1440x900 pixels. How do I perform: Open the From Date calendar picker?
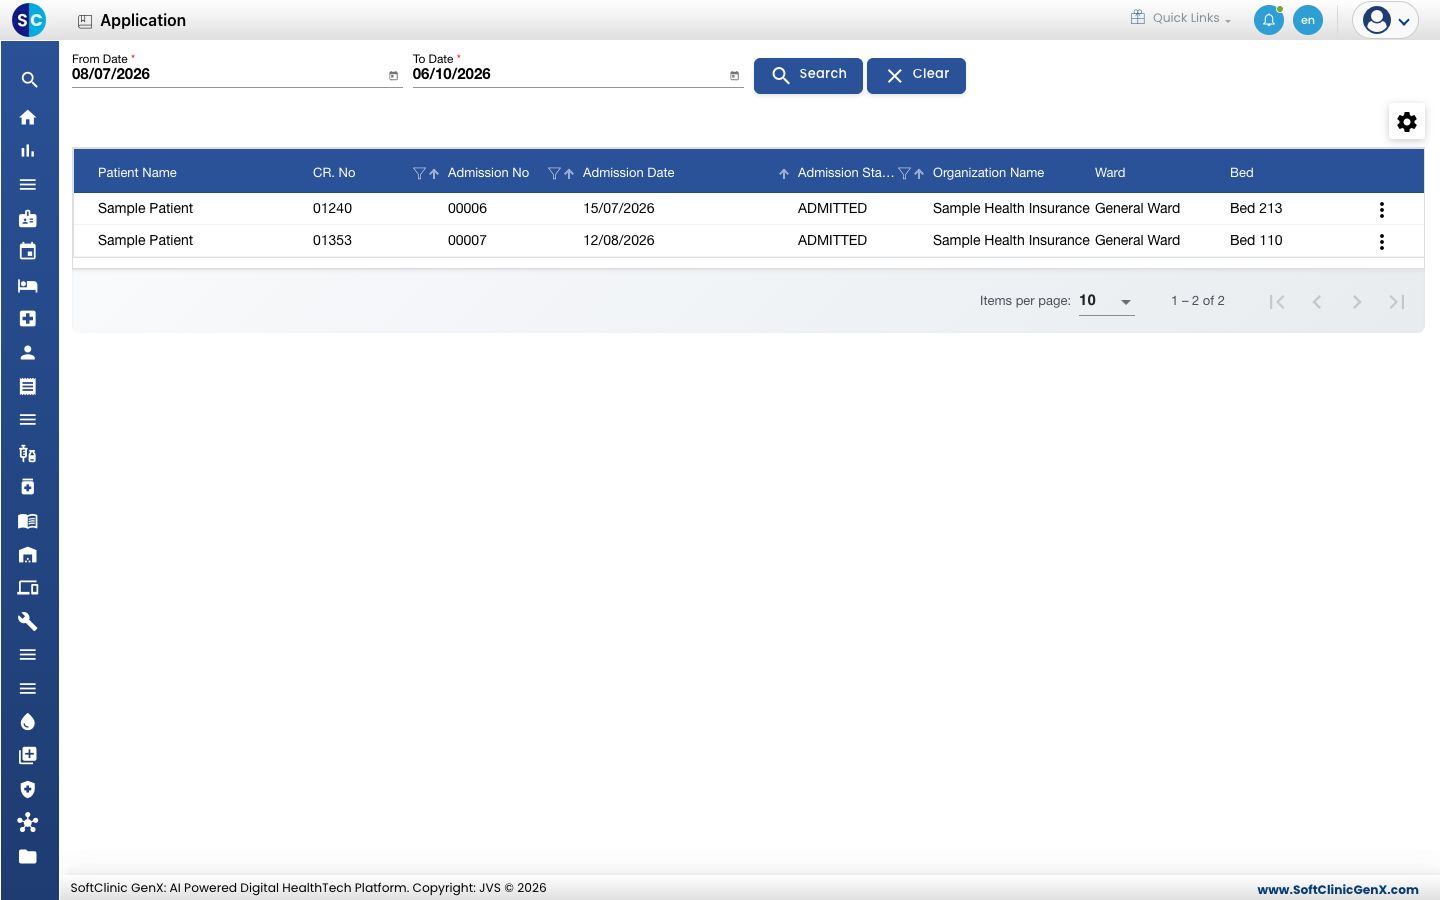pos(393,76)
